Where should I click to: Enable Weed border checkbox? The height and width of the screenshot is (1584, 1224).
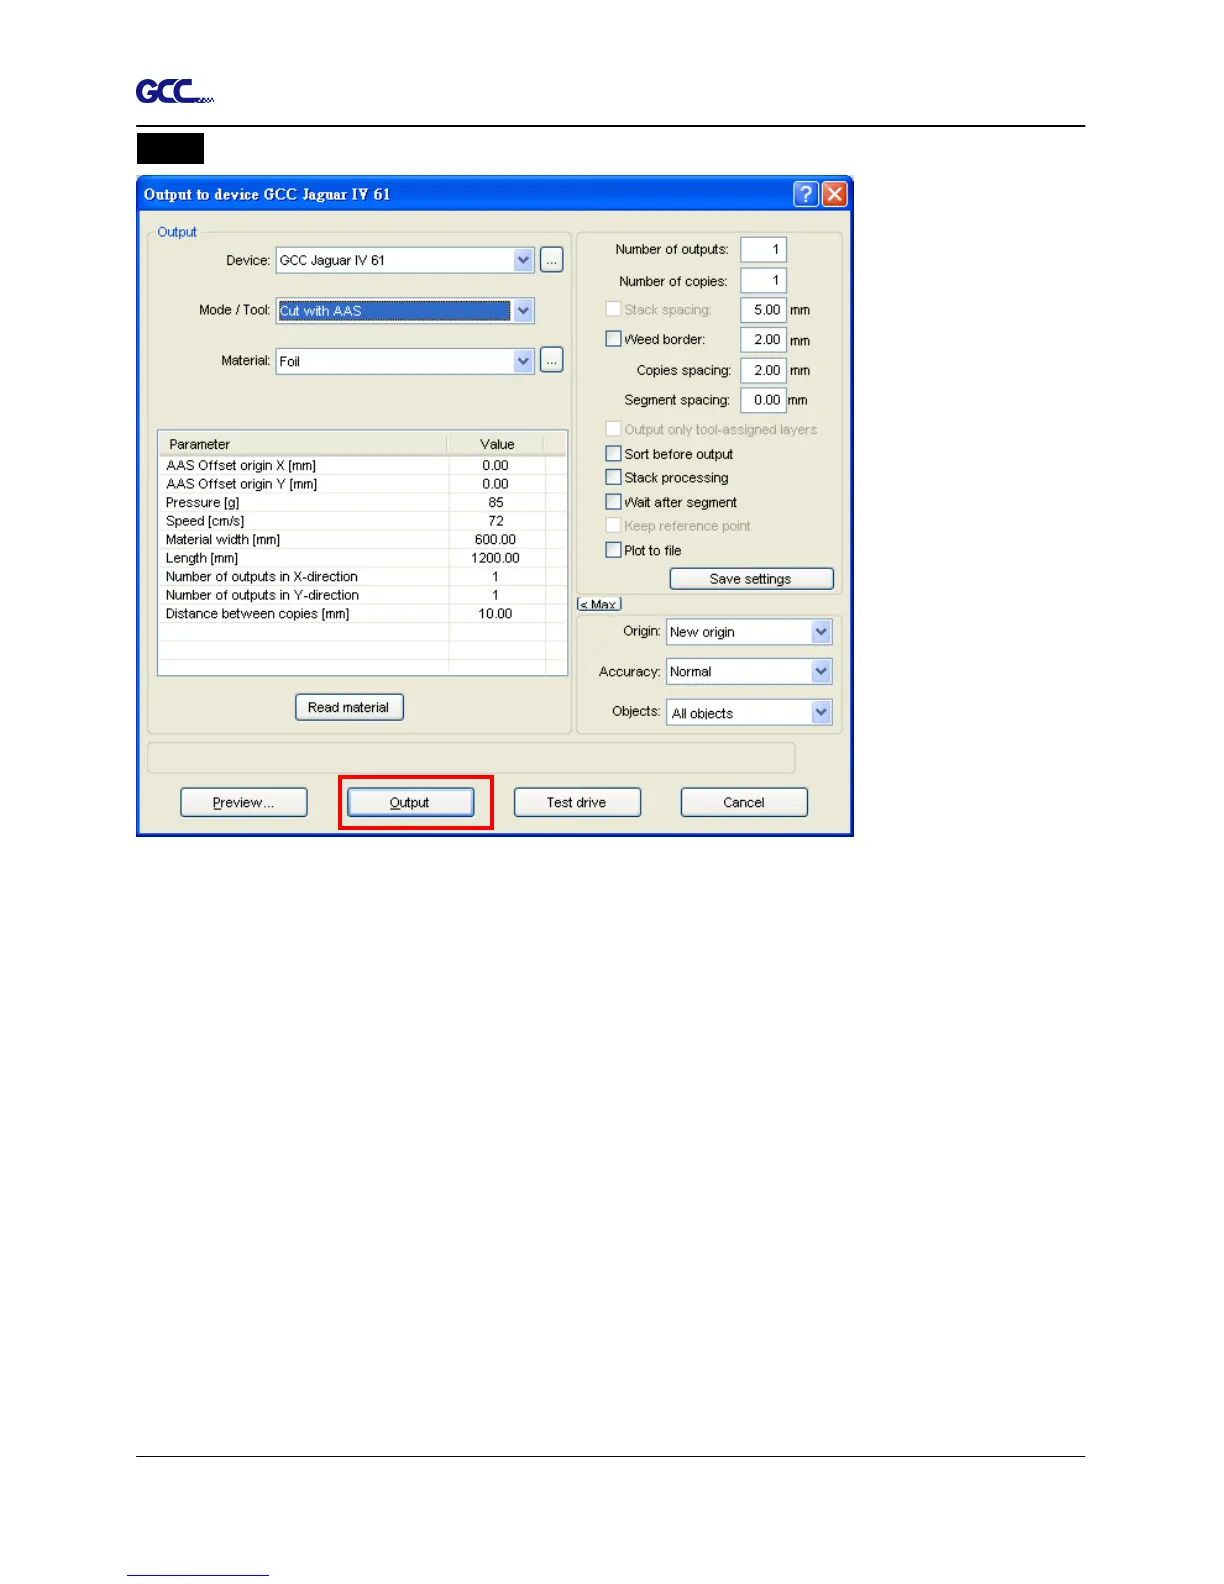[x=614, y=339]
